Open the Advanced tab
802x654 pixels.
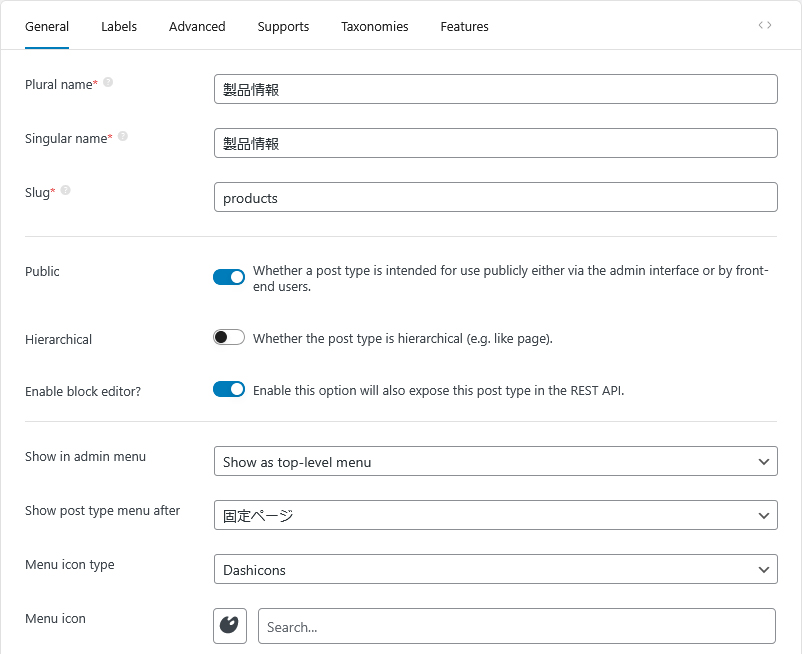tap(197, 26)
